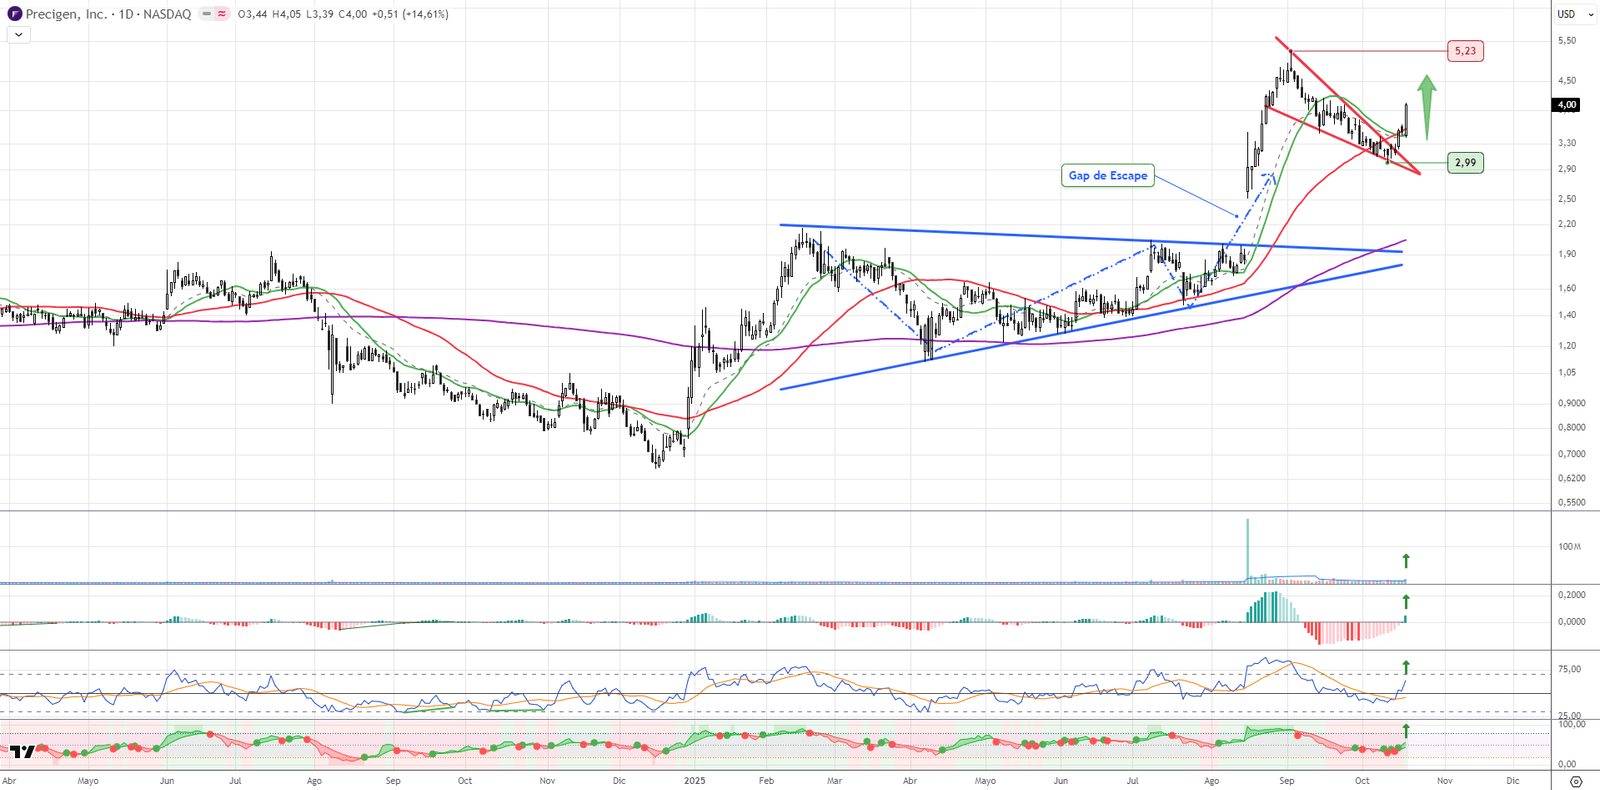Image resolution: width=1600 pixels, height=790 pixels.
Task: Click the large green up arrow drawing
Action: pyautogui.click(x=1427, y=106)
